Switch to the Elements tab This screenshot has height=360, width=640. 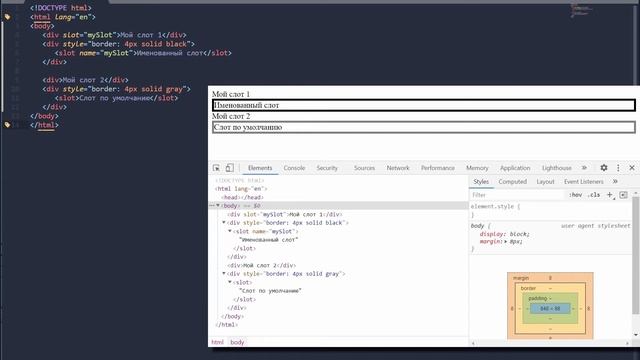click(260, 168)
